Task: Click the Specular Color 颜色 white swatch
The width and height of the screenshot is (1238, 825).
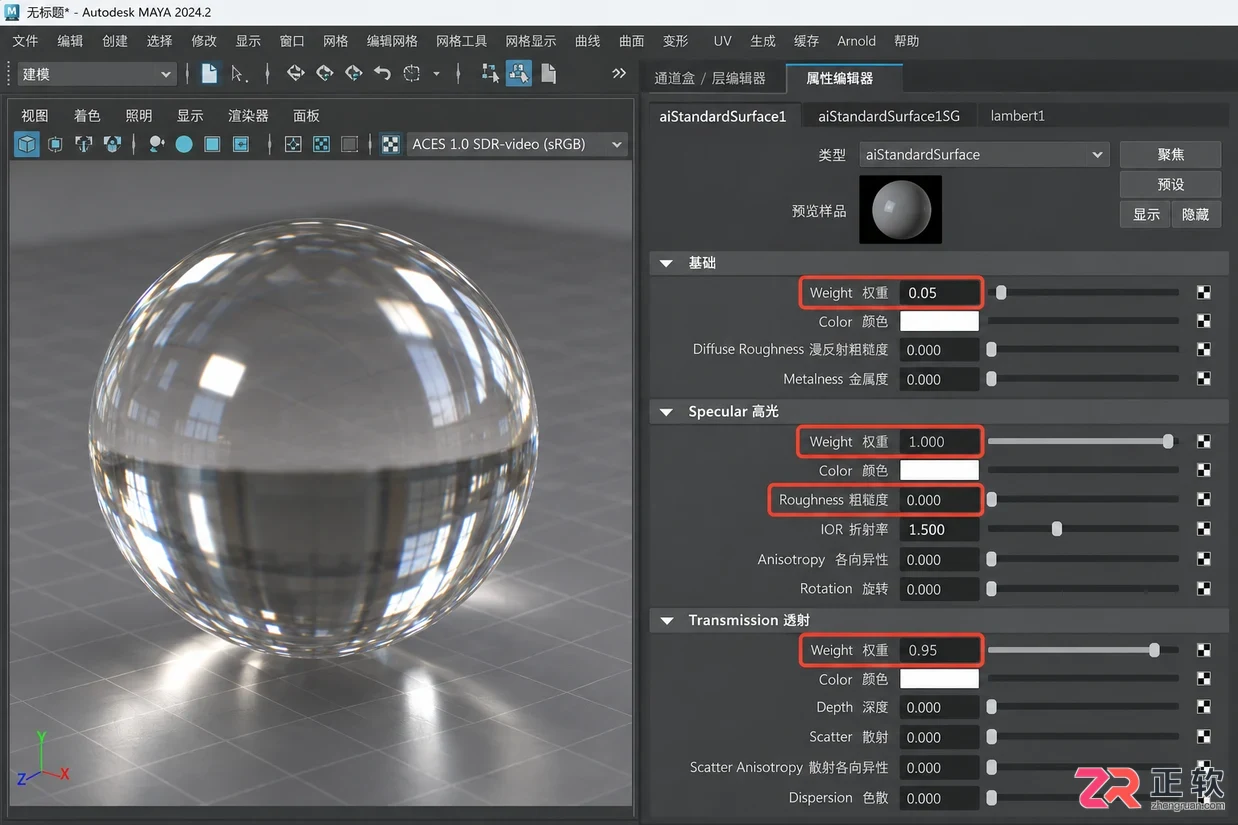Action: 939,470
